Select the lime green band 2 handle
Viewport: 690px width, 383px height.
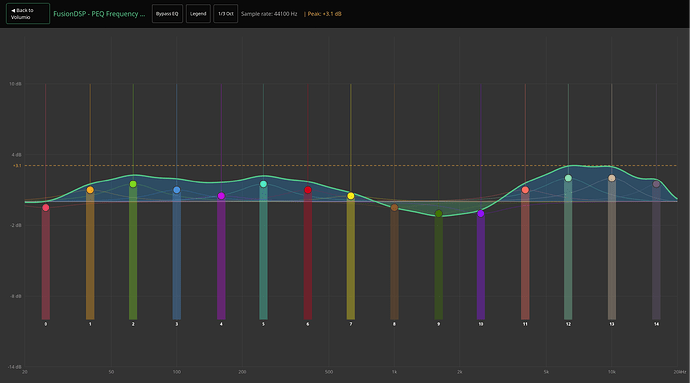coord(133,184)
